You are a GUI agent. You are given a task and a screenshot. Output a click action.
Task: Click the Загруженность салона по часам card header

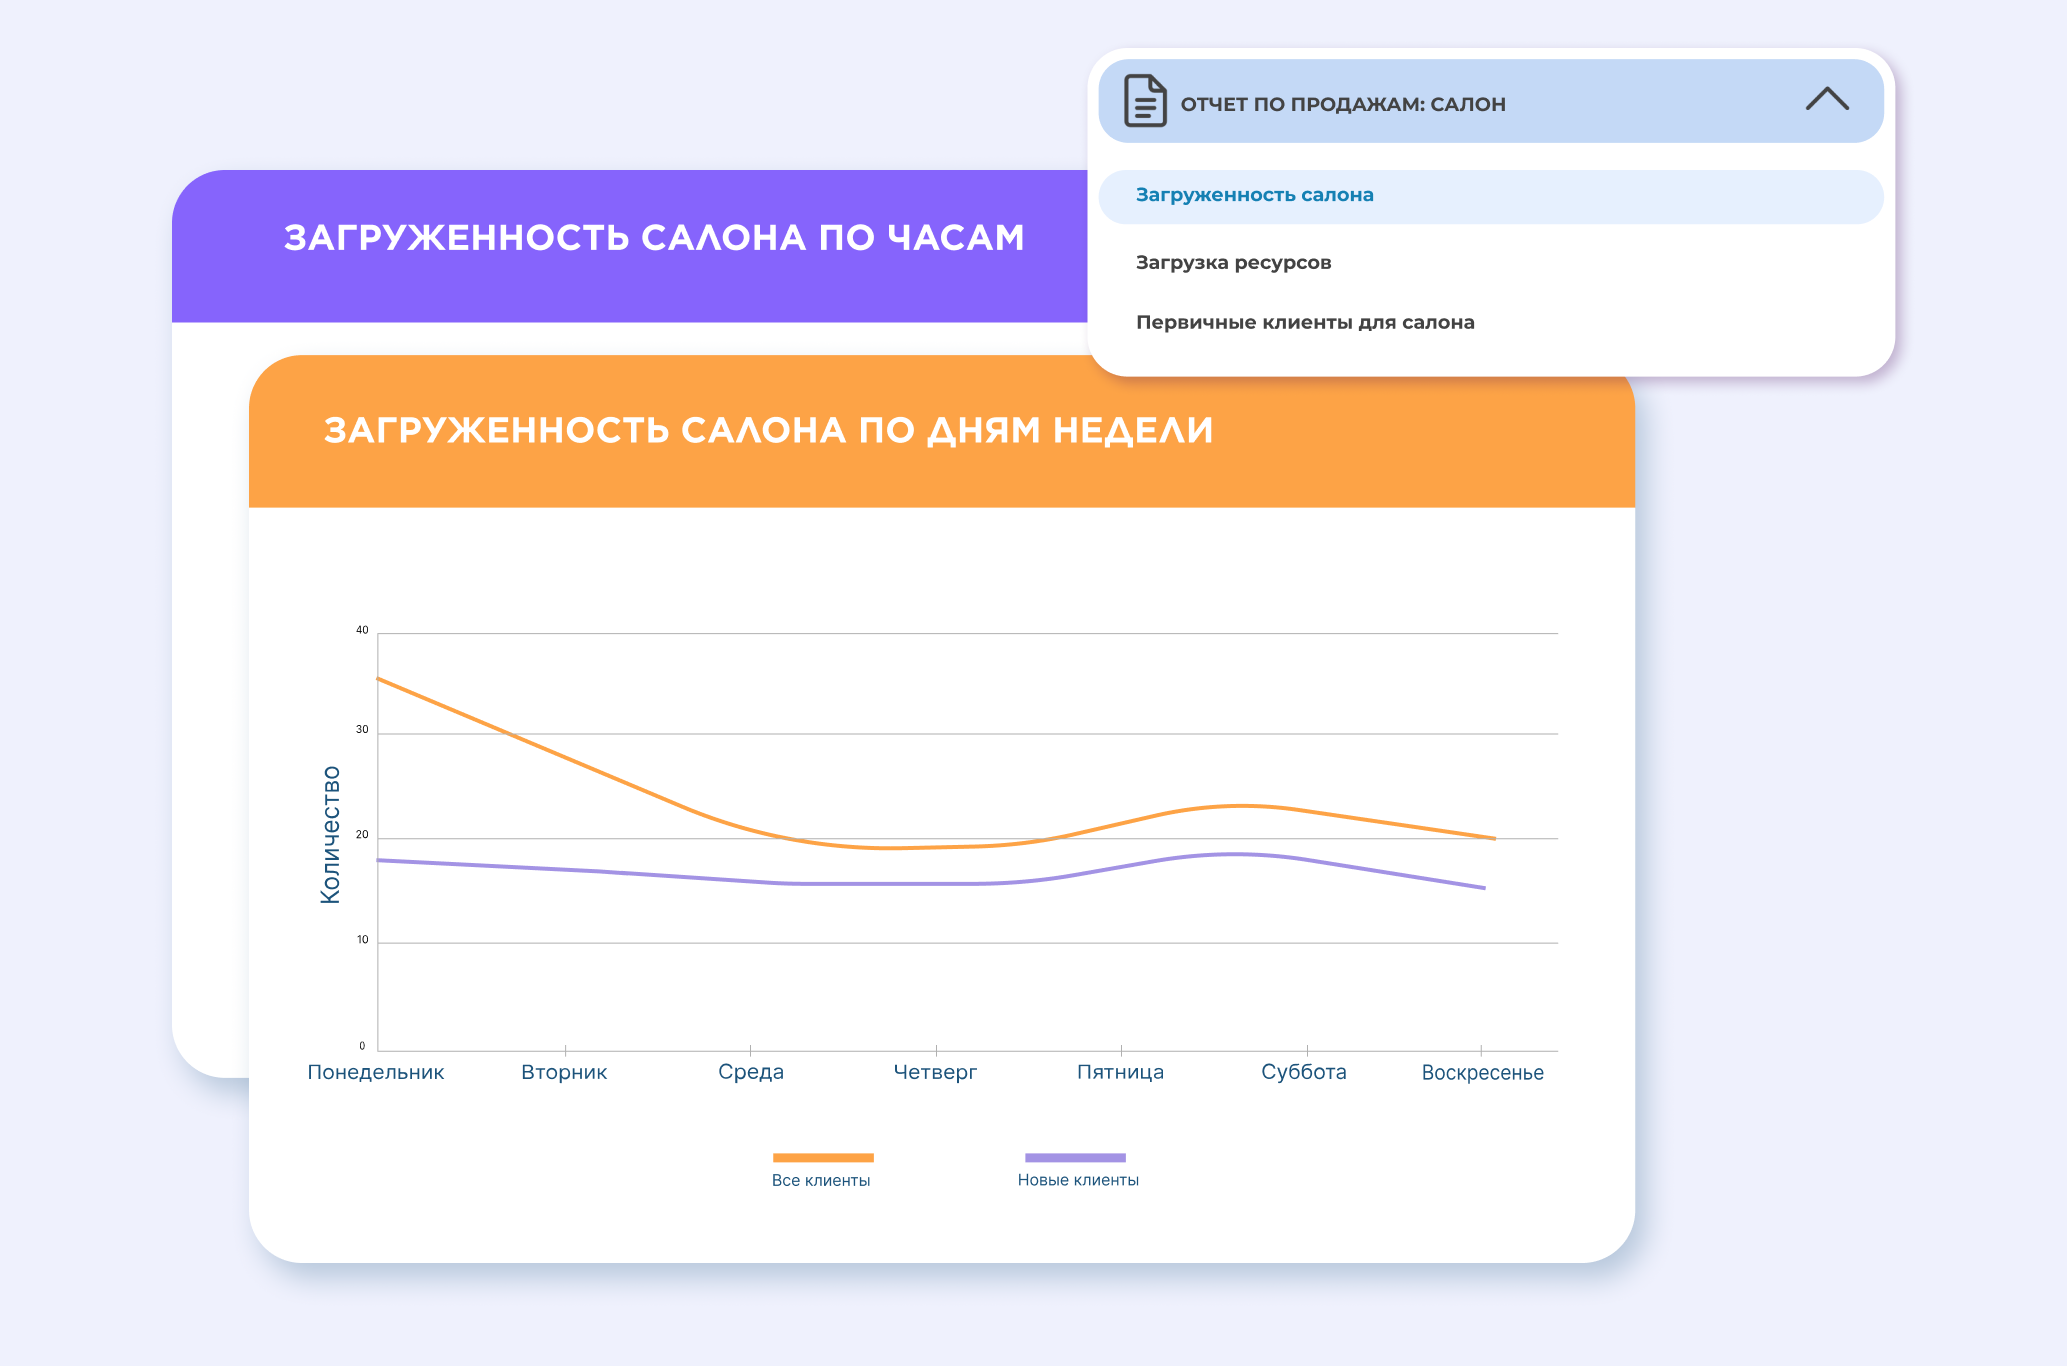pyautogui.click(x=654, y=238)
